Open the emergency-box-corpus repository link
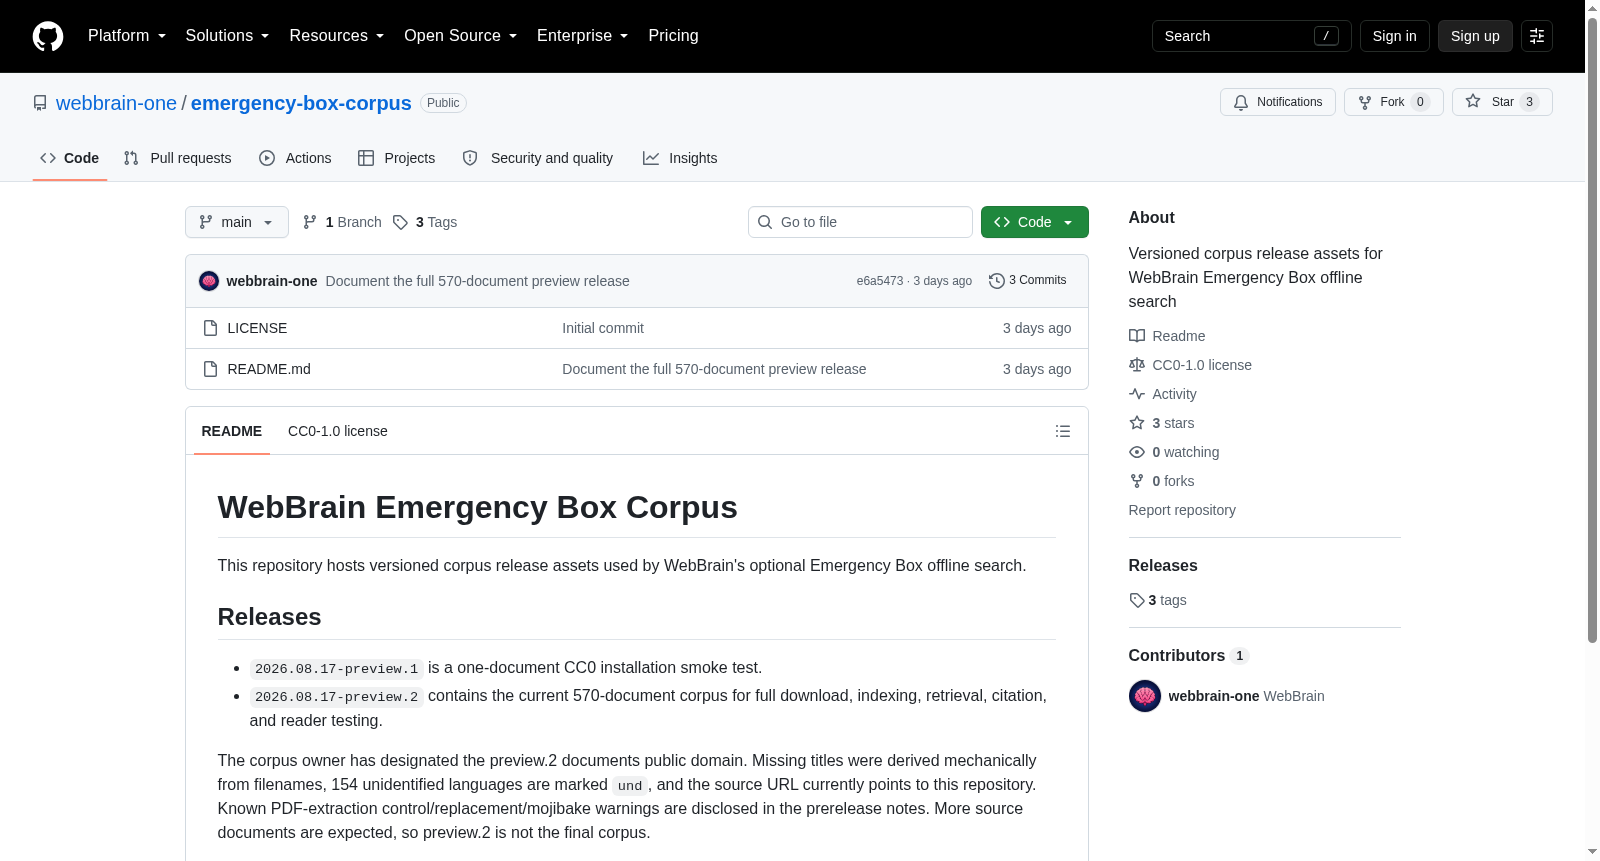Screen dimensions: 1600x861 (x=301, y=103)
